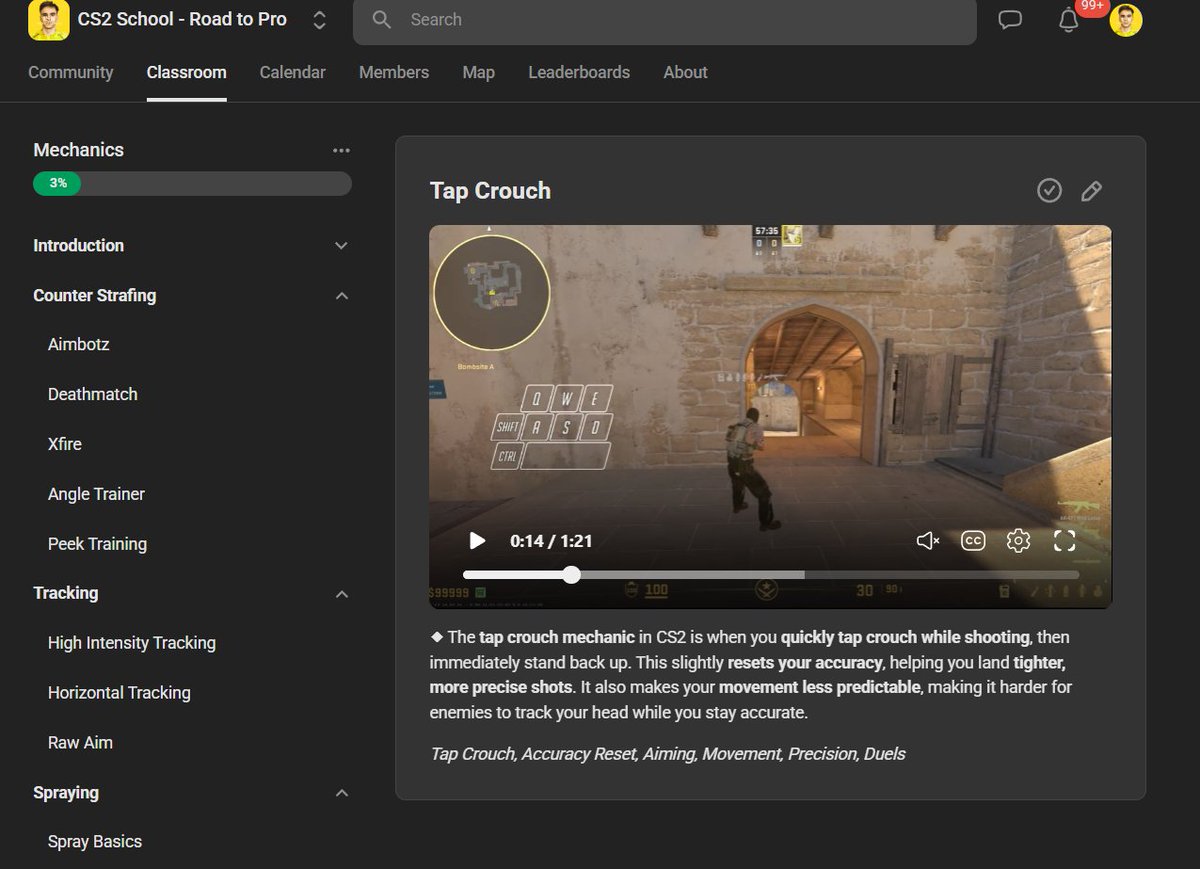Click the Search input field
Screen dimensions: 1200x869
point(665,20)
